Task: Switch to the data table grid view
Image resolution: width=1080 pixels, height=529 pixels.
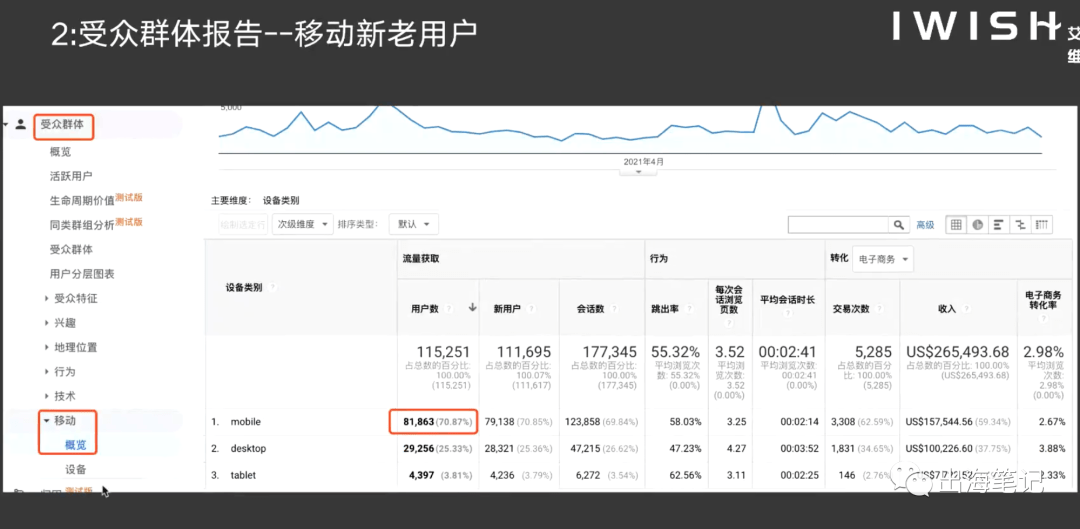Action: tap(956, 225)
